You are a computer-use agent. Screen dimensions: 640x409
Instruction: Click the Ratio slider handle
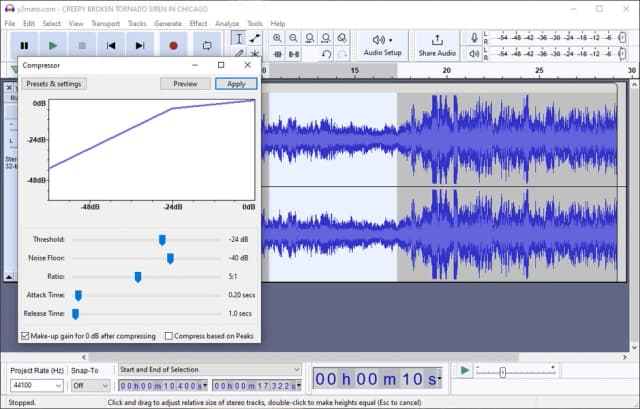[138, 277]
